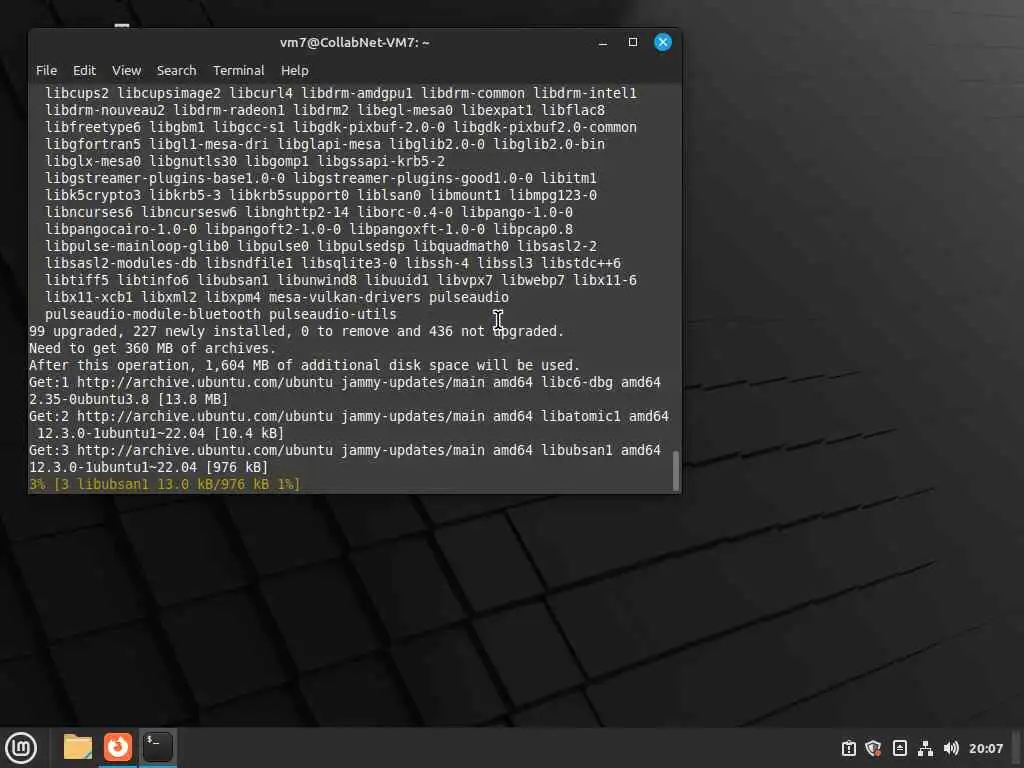Launch the Files manager from the panel
Image resolution: width=1024 pixels, height=768 pixels.
click(x=78, y=747)
